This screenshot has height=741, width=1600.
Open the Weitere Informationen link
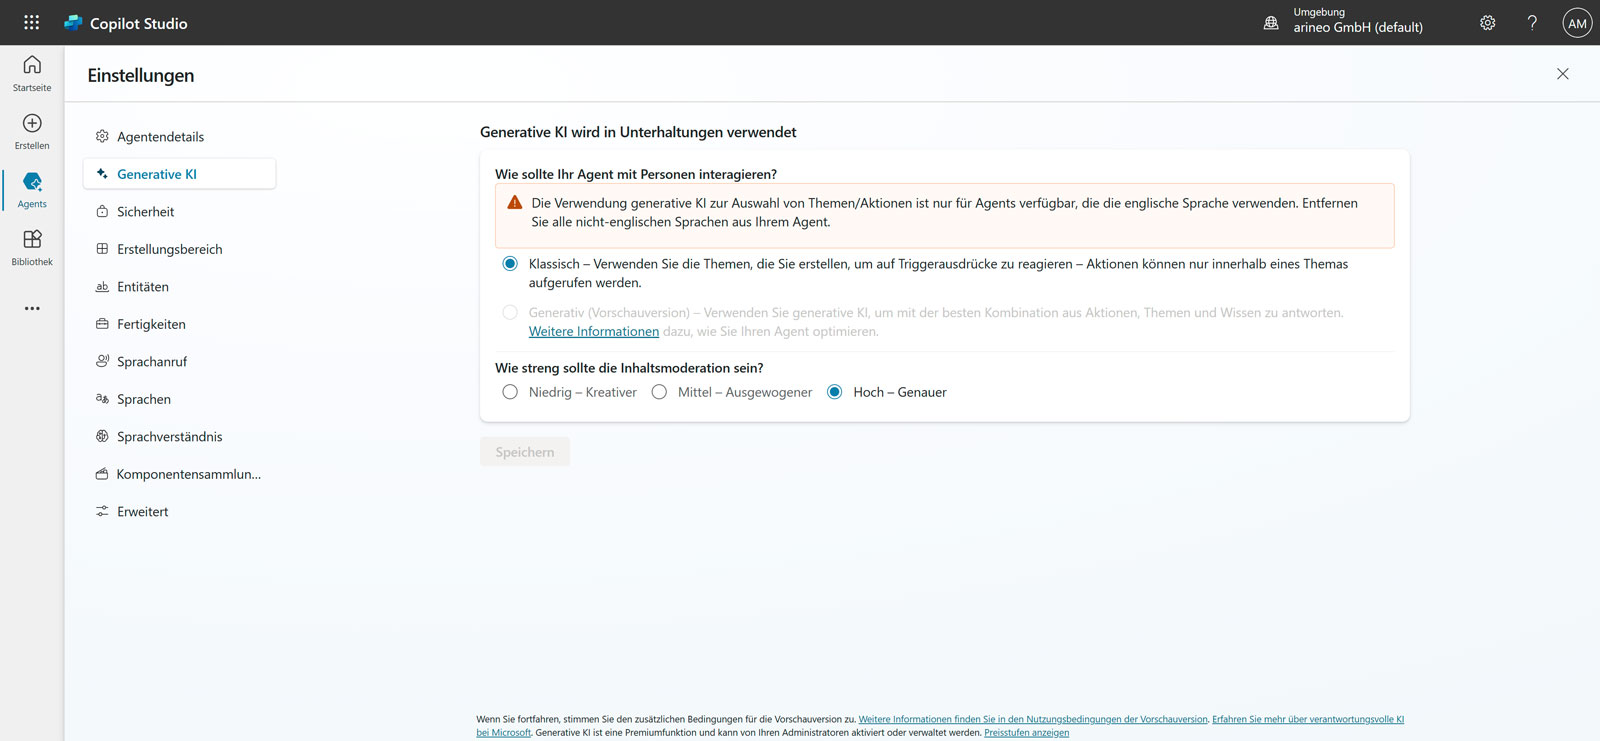coord(594,332)
